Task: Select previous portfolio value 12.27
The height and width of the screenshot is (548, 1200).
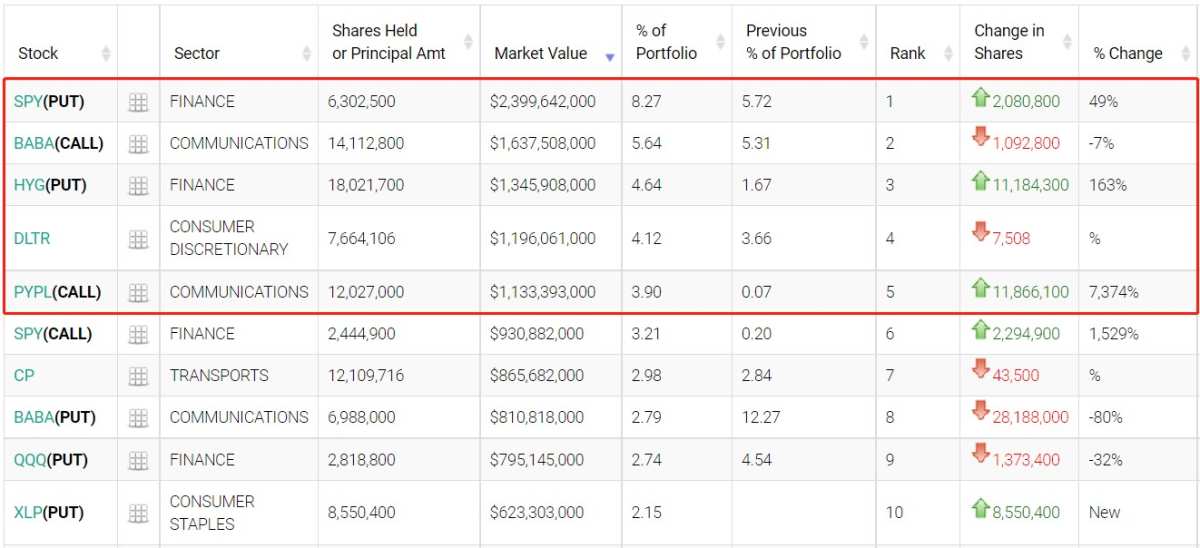Action: point(761,418)
